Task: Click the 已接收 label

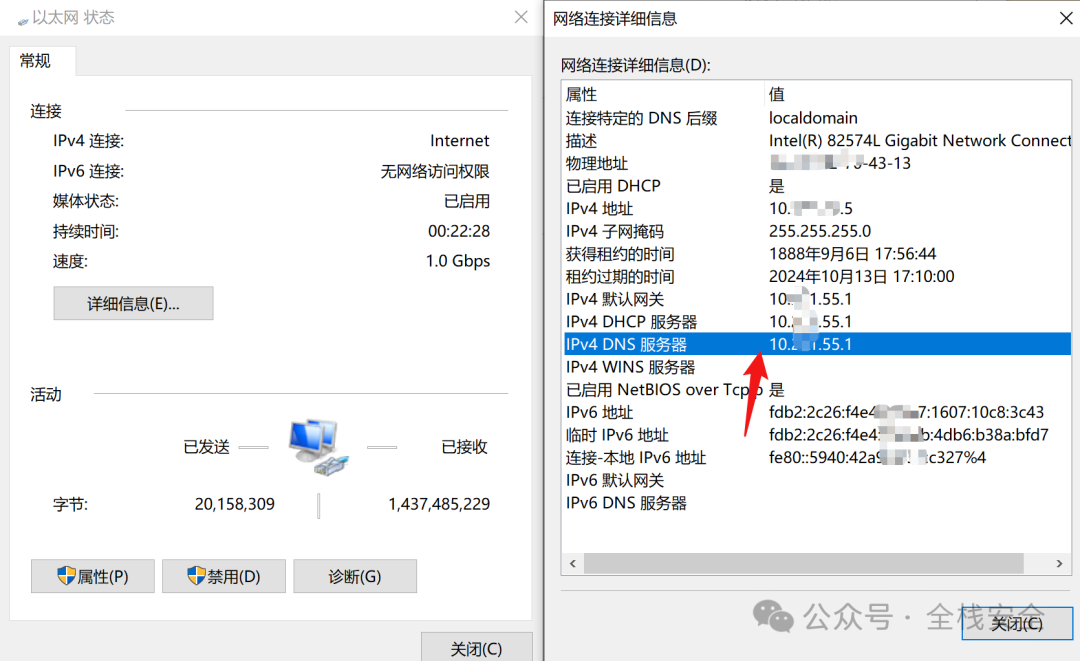Action: [x=464, y=447]
